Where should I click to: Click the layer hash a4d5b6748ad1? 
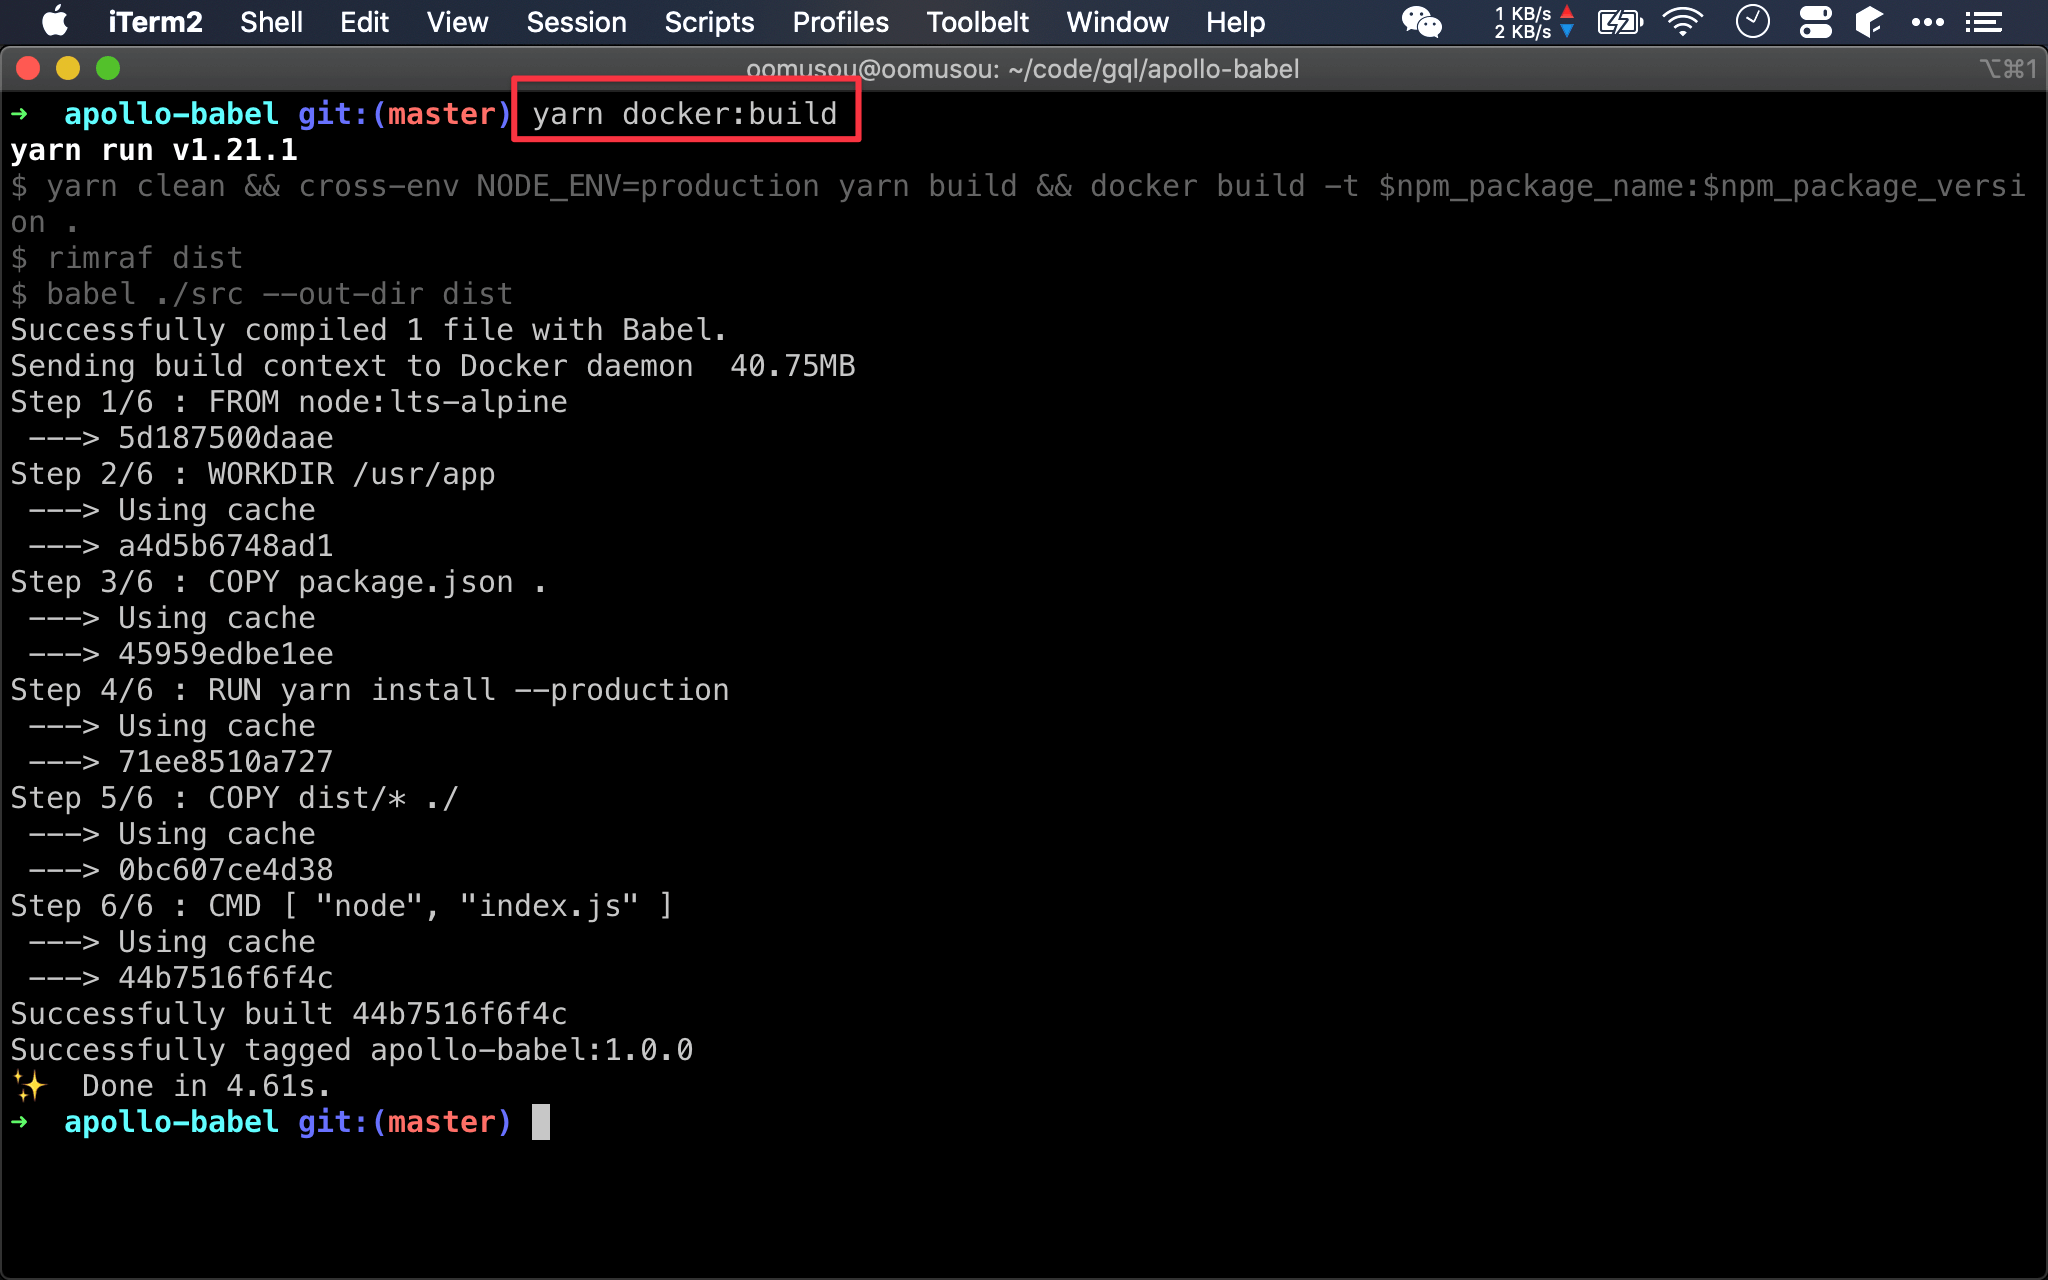226,546
